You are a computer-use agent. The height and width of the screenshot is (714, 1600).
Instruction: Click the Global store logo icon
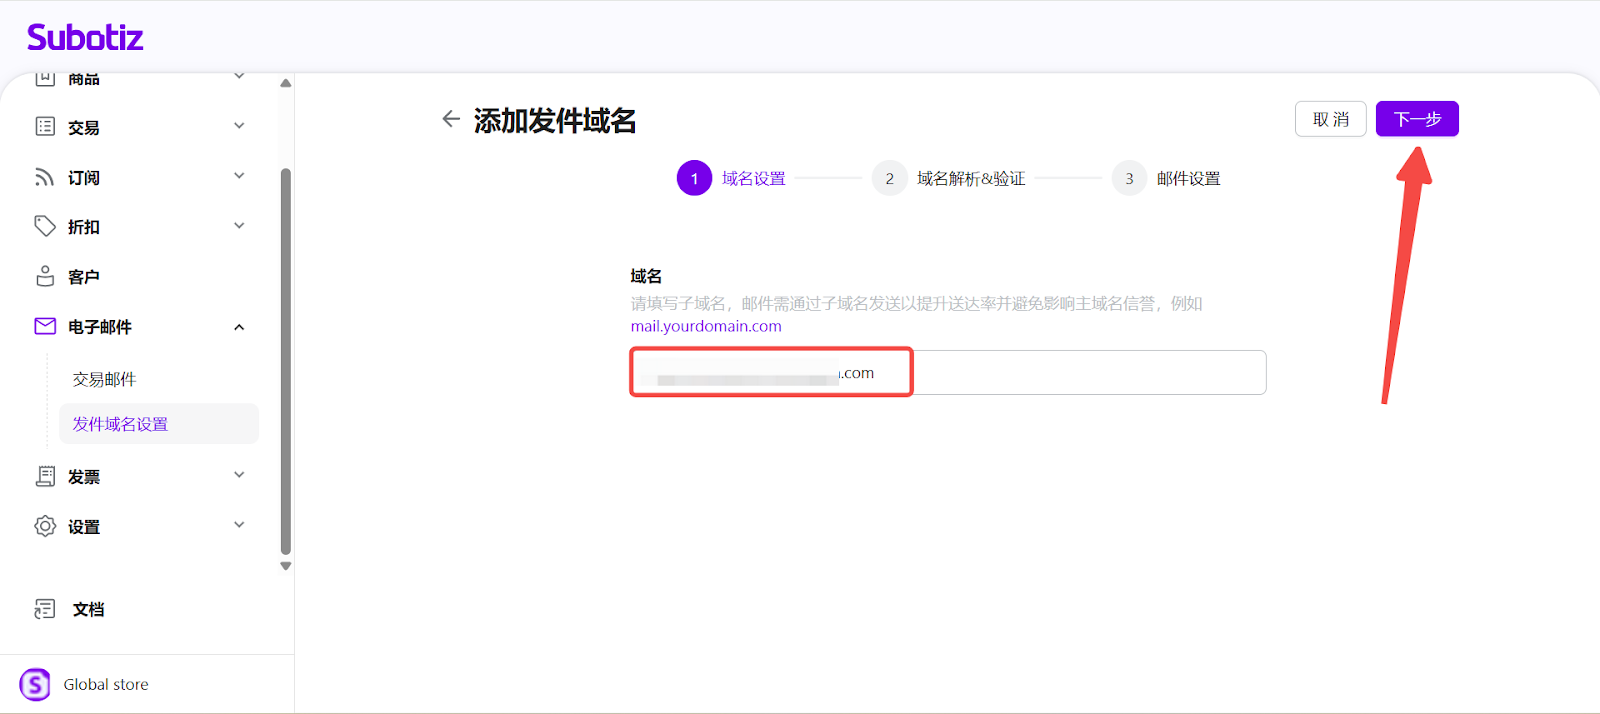pos(35,685)
